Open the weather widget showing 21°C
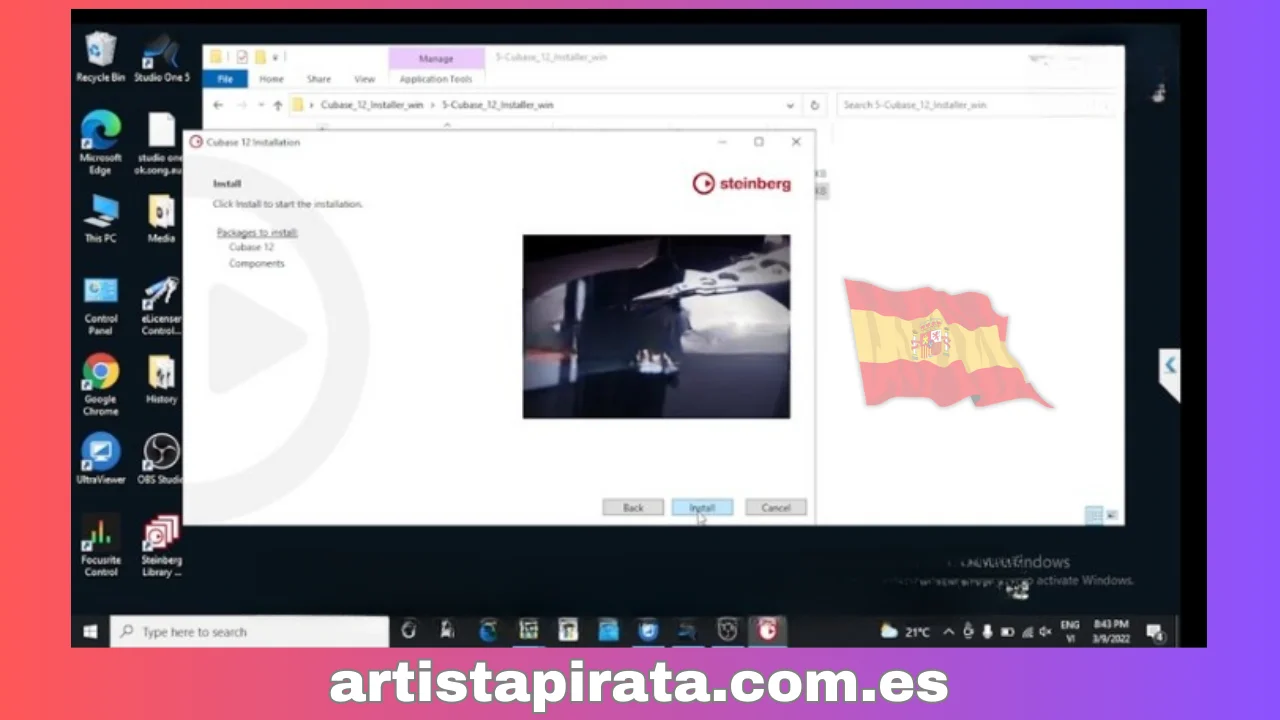The width and height of the screenshot is (1280, 720). click(x=905, y=632)
